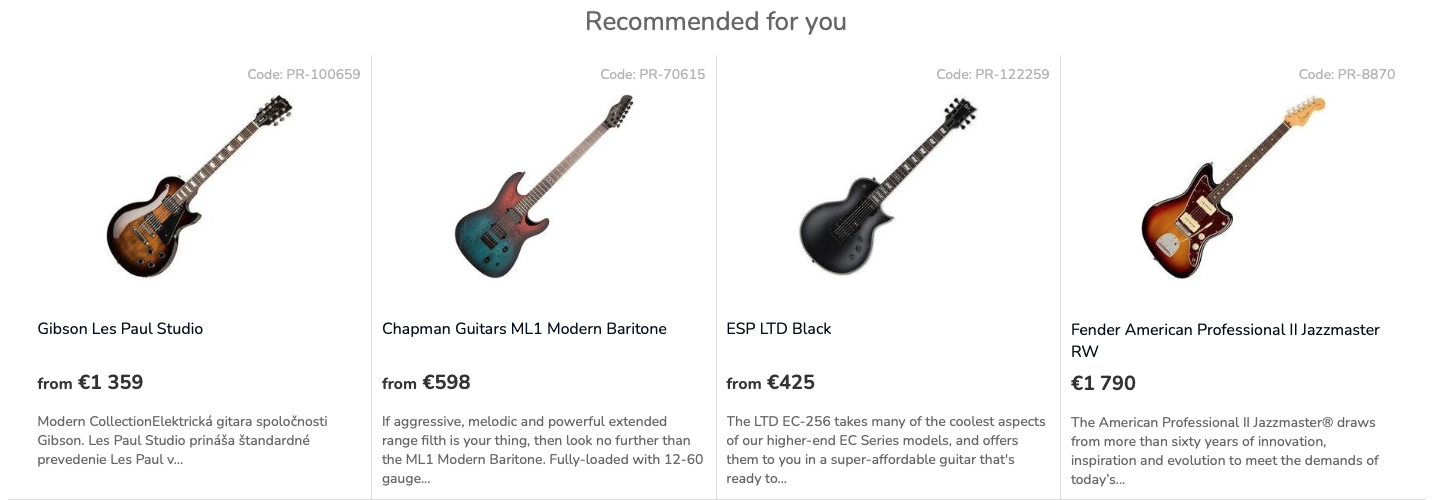Click the Gibson Modern Collection description text
This screenshot has height=500, width=1447.
(x=182, y=440)
